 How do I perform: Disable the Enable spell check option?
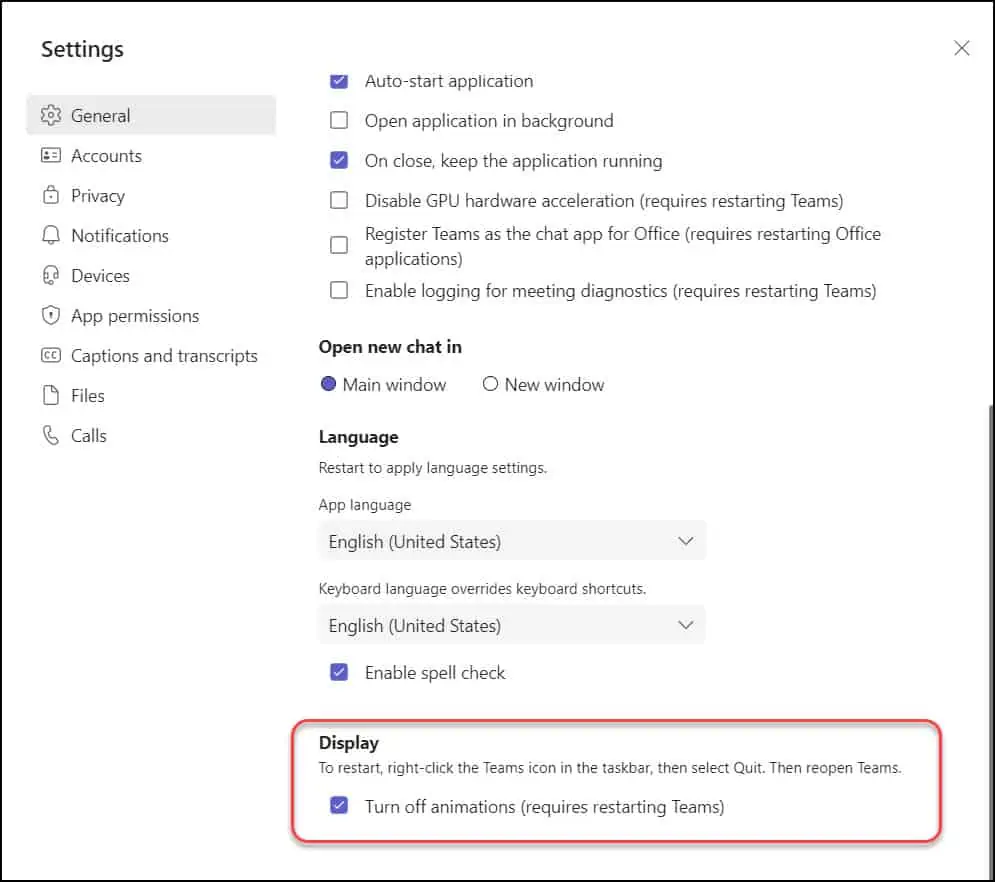point(339,673)
